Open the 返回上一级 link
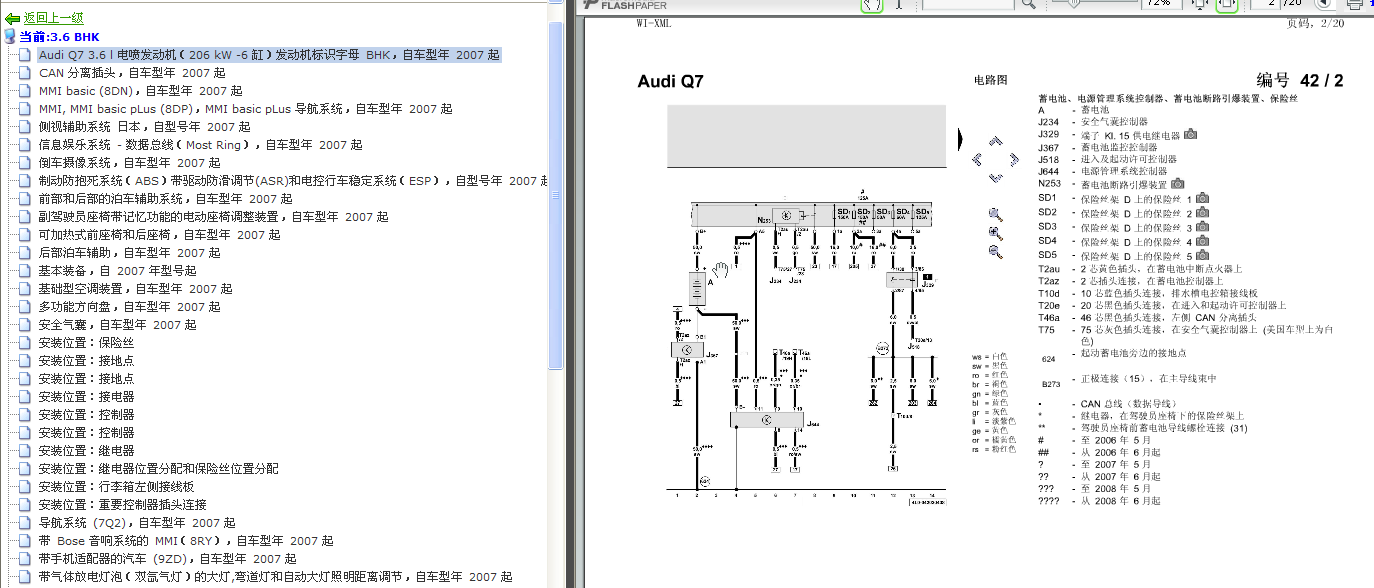This screenshot has width=1374, height=588. pos(53,19)
